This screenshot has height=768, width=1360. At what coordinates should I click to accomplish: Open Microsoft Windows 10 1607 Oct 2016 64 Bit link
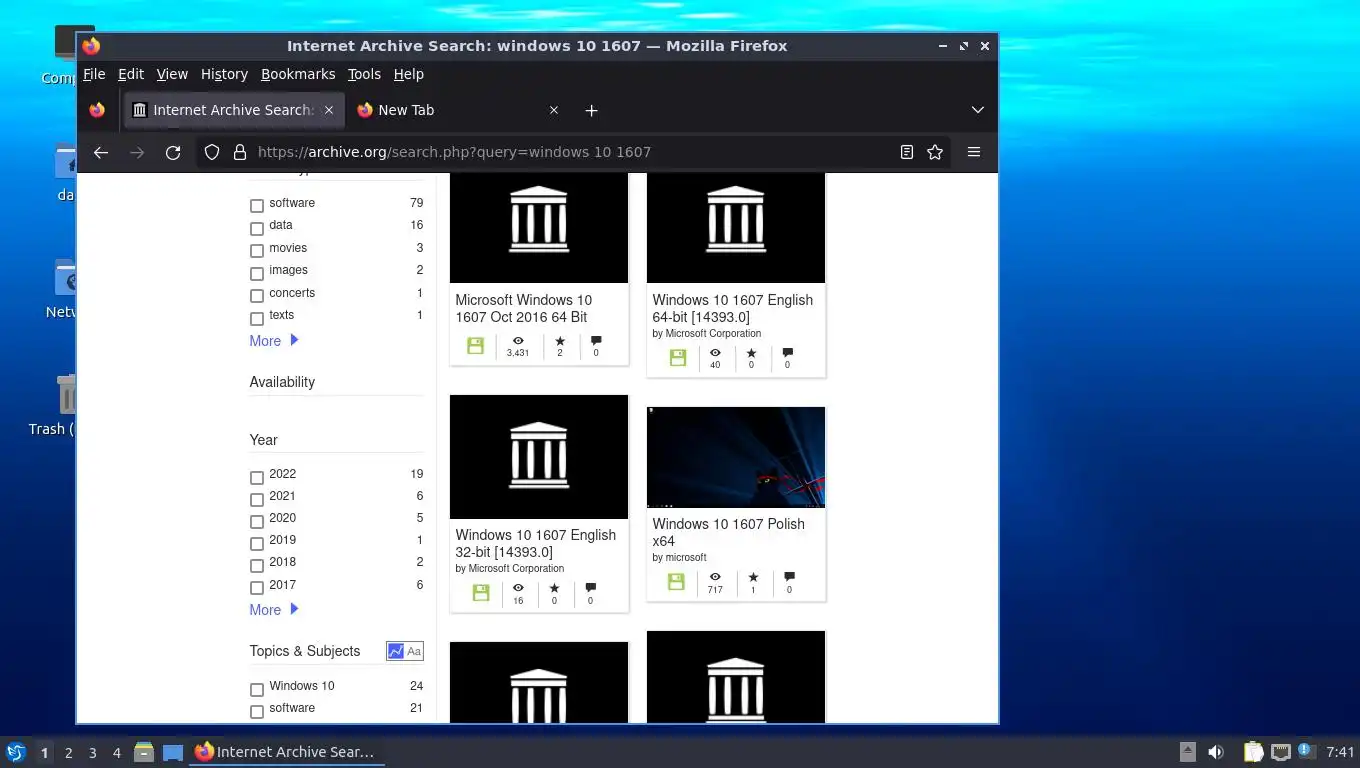point(523,308)
